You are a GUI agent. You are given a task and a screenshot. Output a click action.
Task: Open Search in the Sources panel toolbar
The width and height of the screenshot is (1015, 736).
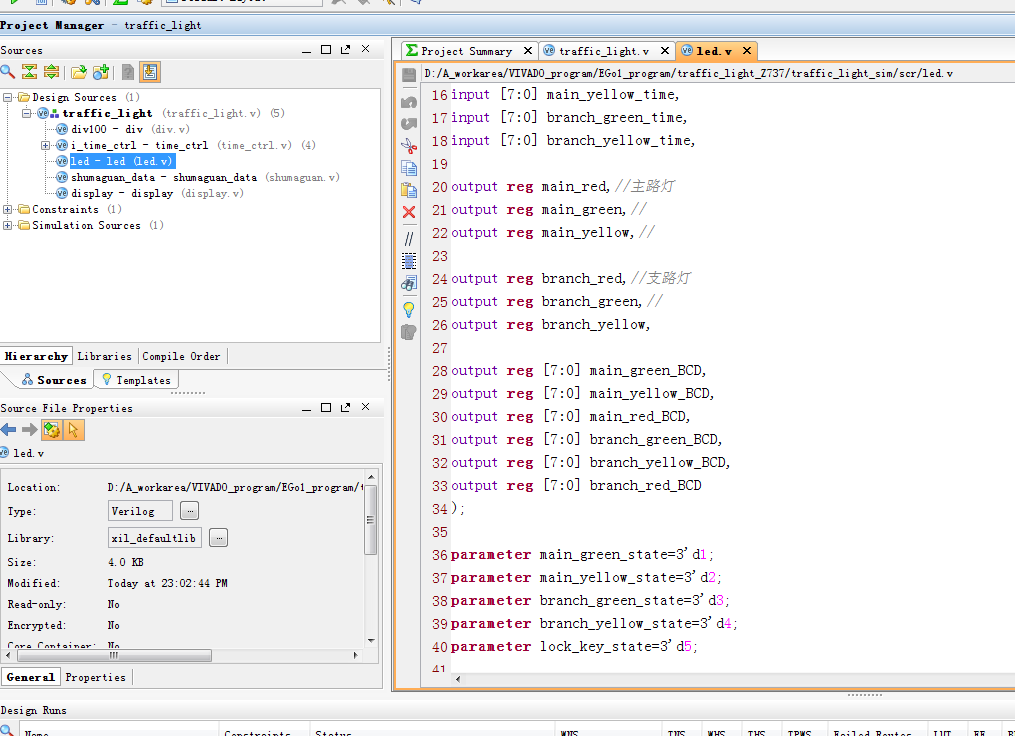(8, 72)
